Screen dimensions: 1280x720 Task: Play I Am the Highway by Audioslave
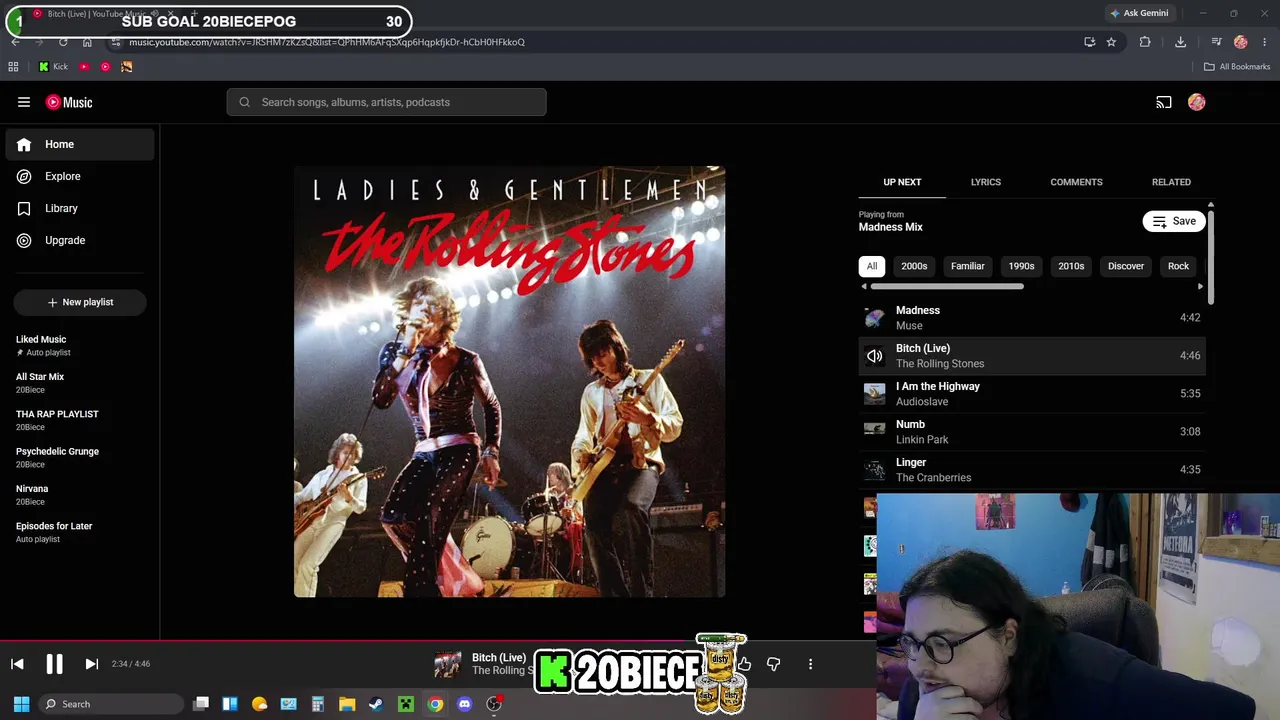pyautogui.click(x=1032, y=393)
